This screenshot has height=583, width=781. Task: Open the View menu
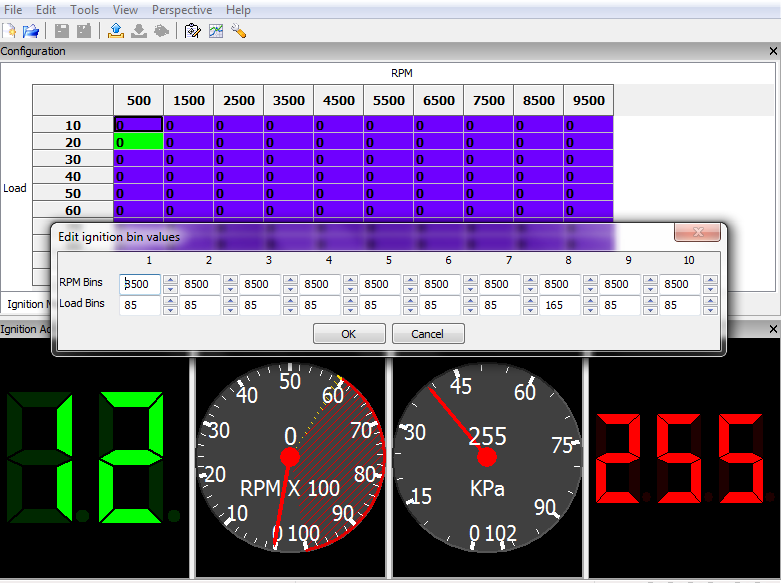[x=125, y=9]
